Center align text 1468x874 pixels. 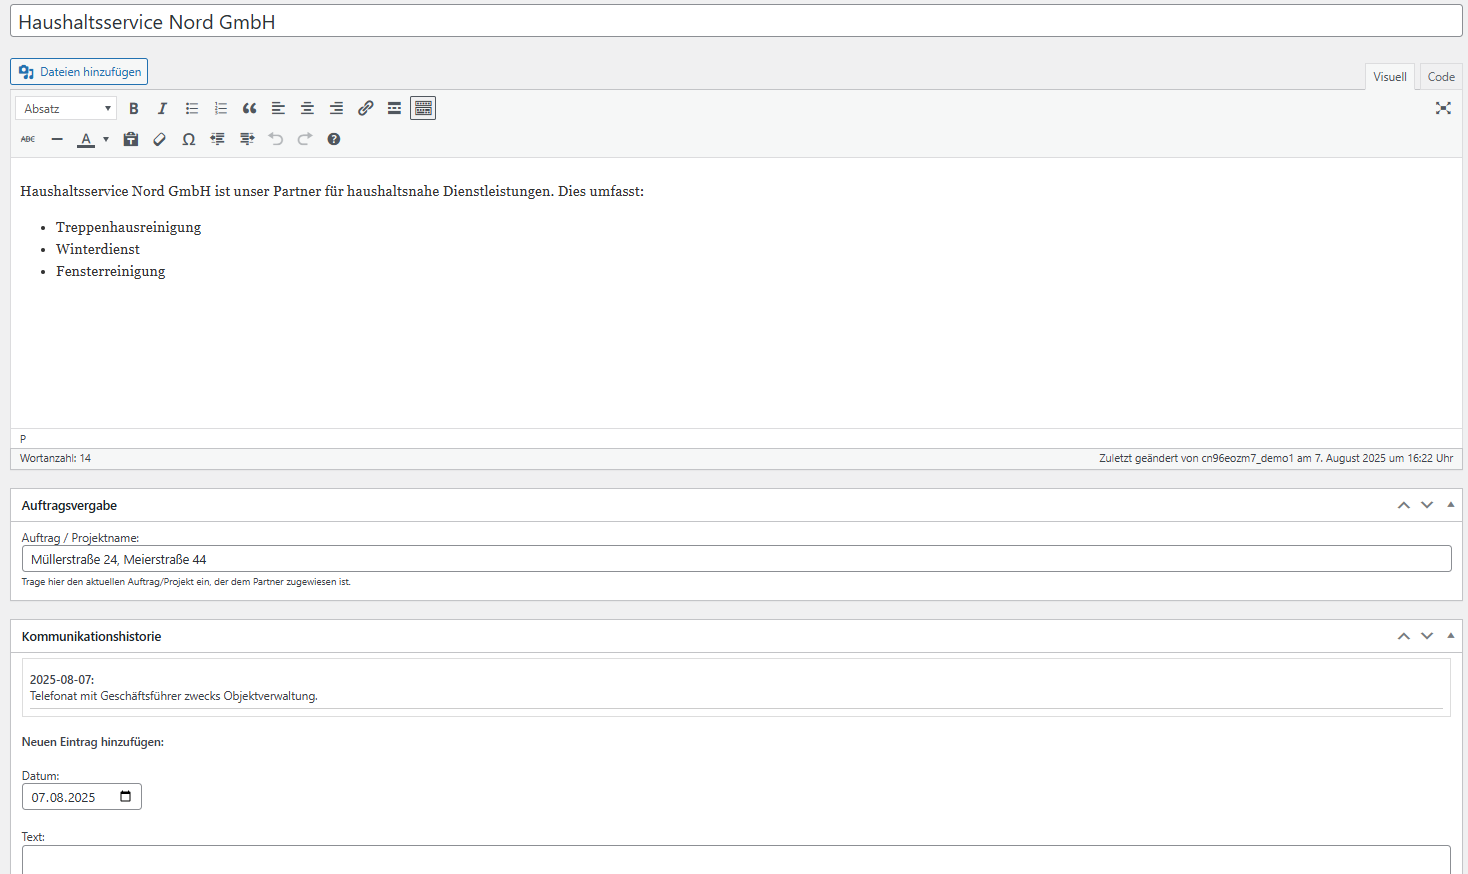tap(308, 108)
